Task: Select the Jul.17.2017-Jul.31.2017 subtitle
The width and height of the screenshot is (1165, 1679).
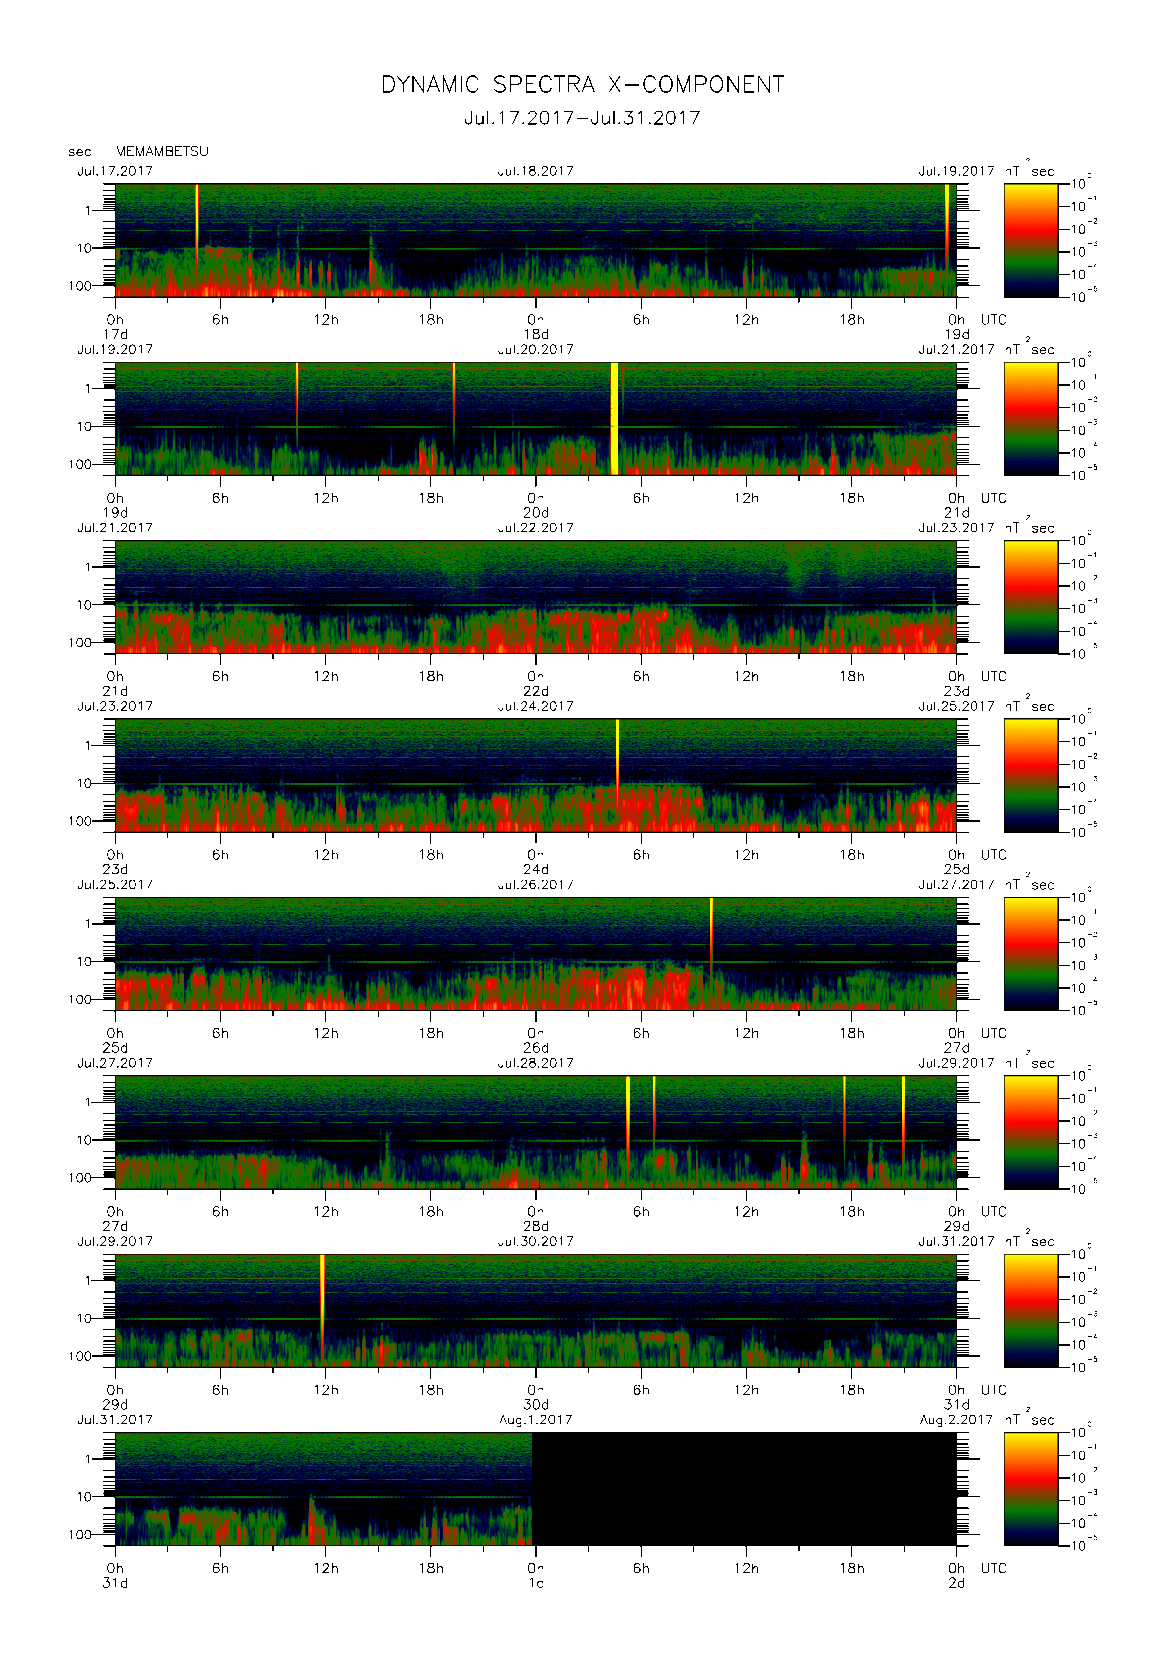Action: click(x=582, y=118)
